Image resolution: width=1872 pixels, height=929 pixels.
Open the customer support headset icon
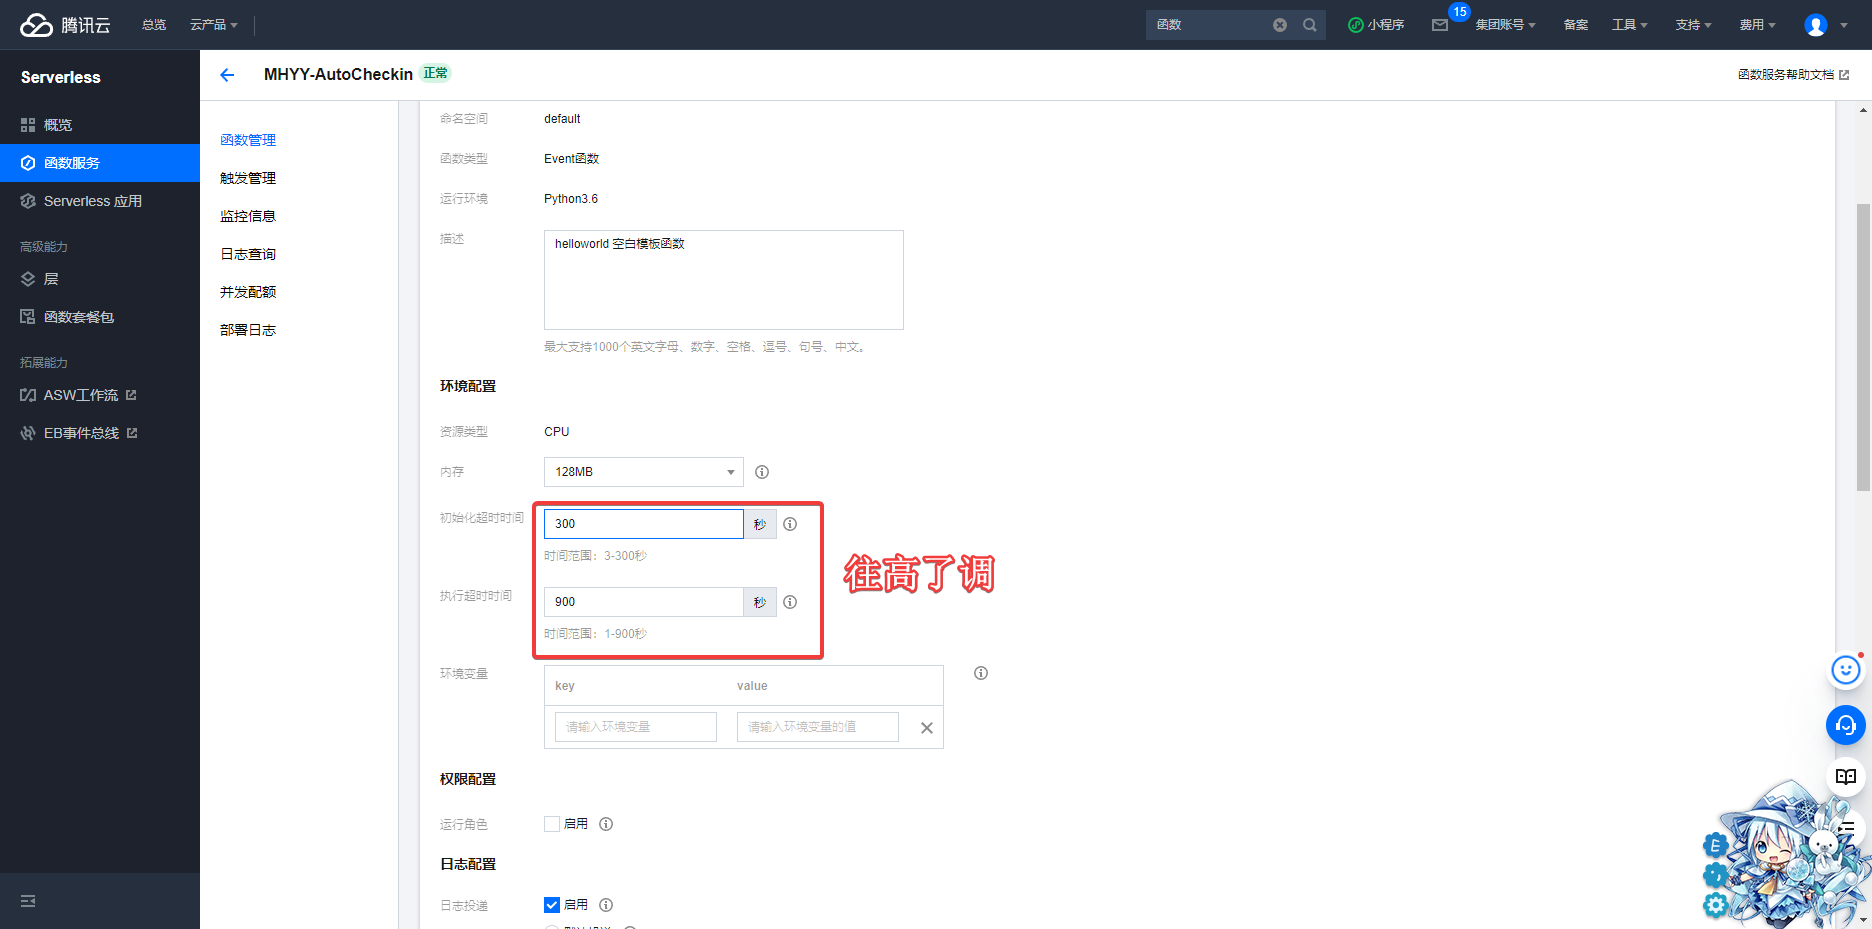click(x=1845, y=725)
